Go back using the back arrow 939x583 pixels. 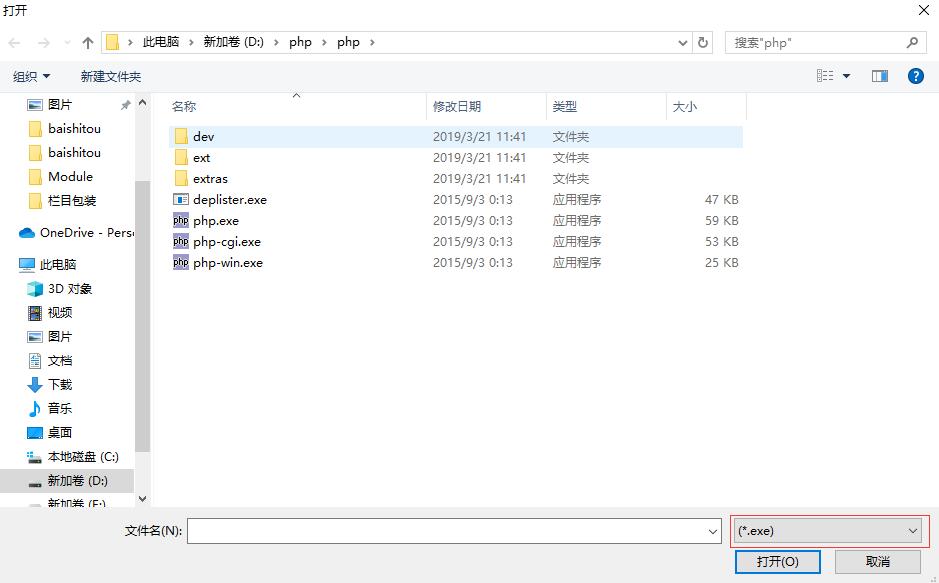point(14,42)
